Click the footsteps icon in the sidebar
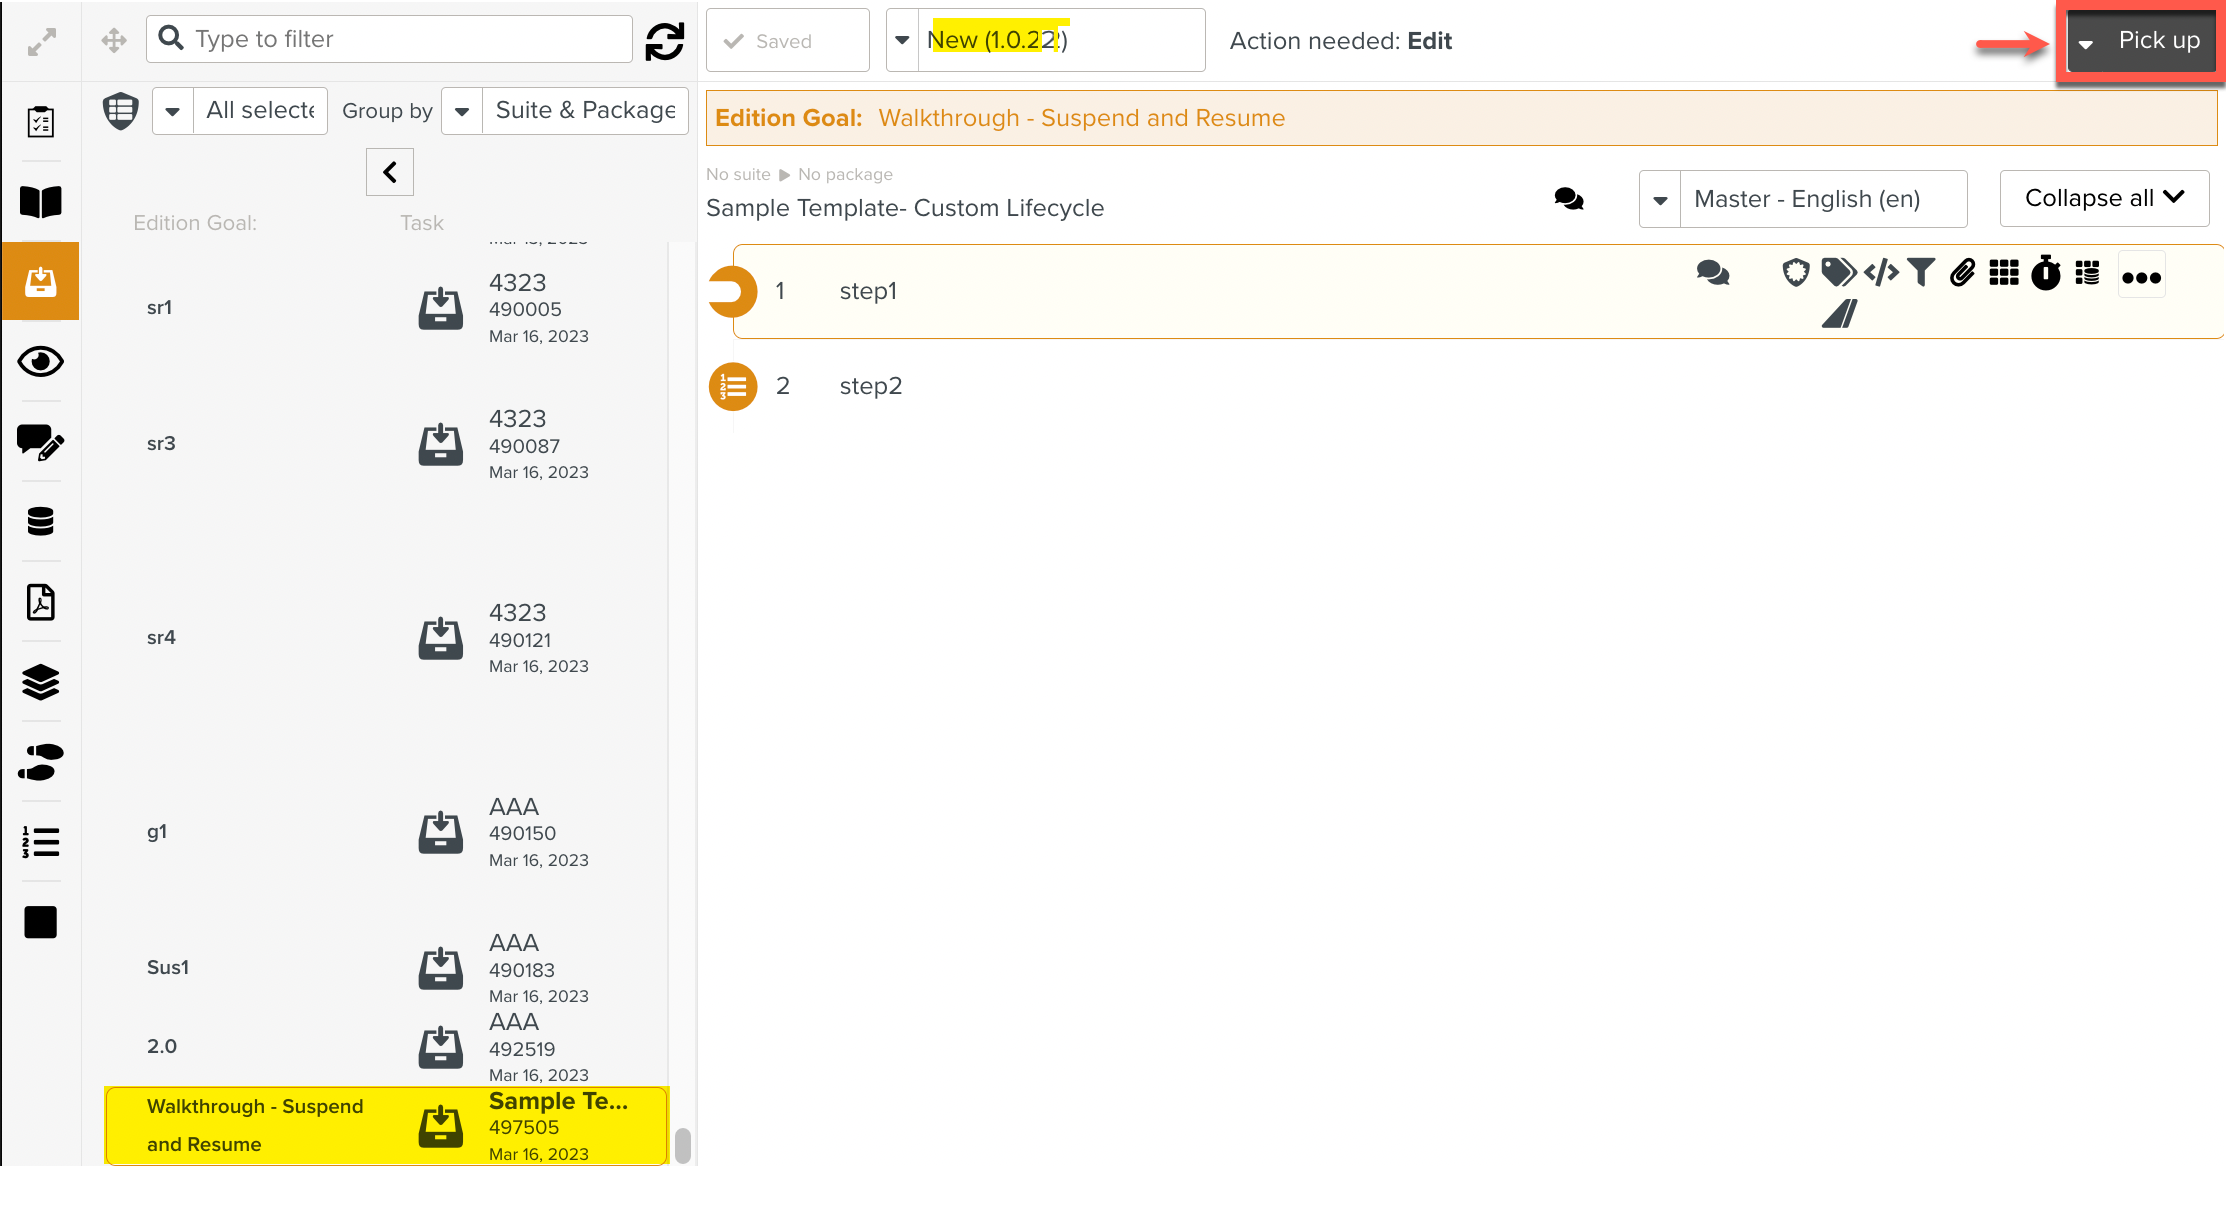The width and height of the screenshot is (2226, 1216). (40, 762)
